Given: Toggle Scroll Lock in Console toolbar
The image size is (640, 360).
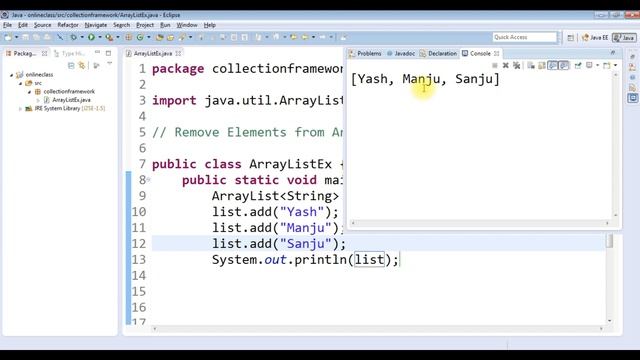Looking at the screenshot, I should (x=542, y=65).
